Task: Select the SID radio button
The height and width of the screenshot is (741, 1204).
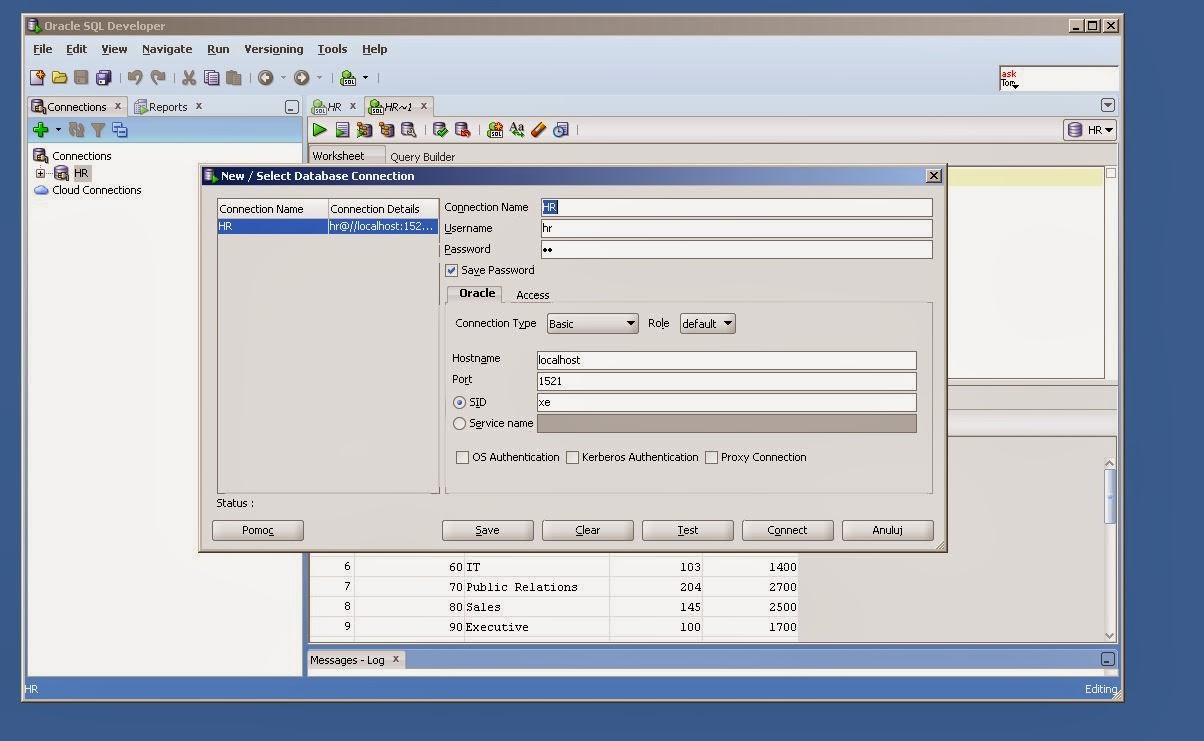Action: point(460,403)
